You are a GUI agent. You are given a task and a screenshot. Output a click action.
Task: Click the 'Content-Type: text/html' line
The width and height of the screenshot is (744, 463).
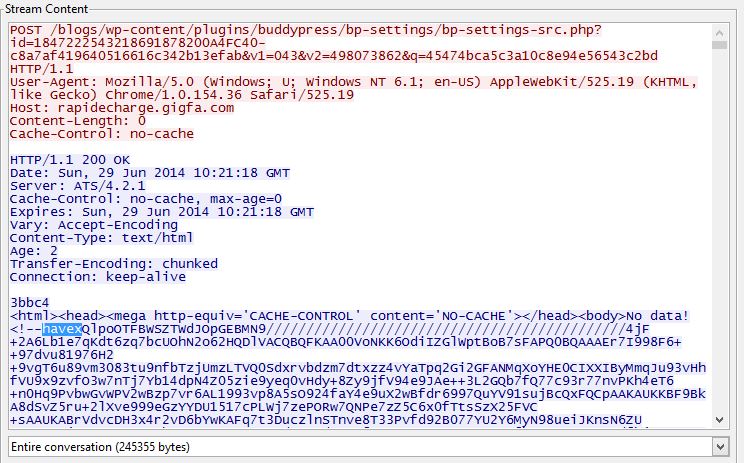(x=102, y=238)
